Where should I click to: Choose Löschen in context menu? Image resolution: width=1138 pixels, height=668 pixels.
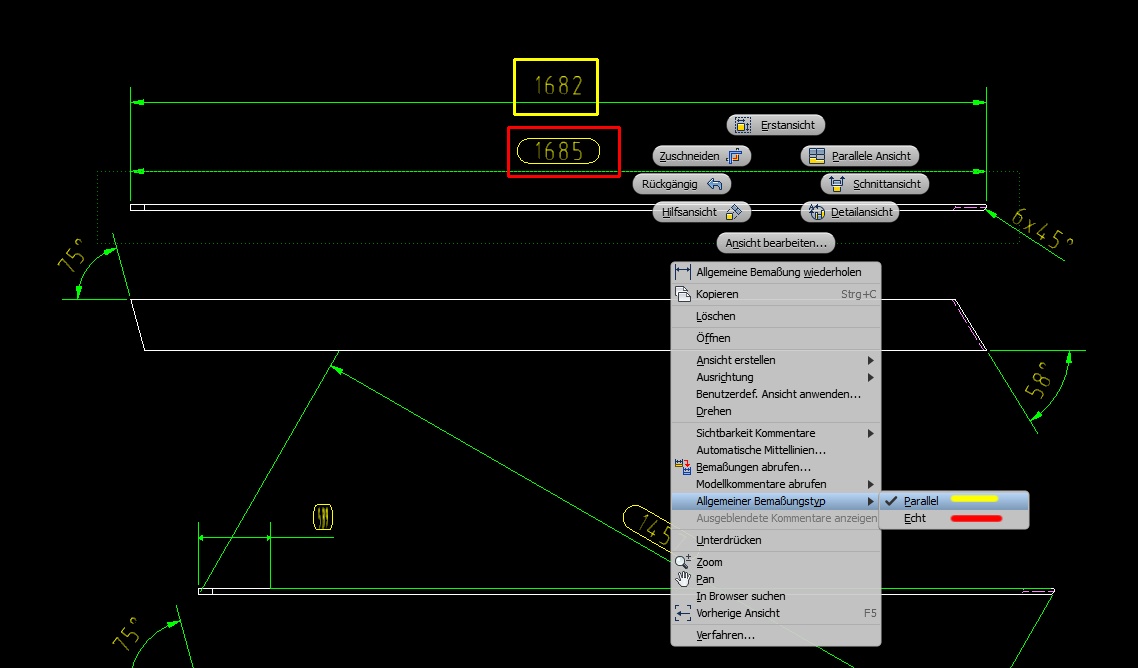776,317
